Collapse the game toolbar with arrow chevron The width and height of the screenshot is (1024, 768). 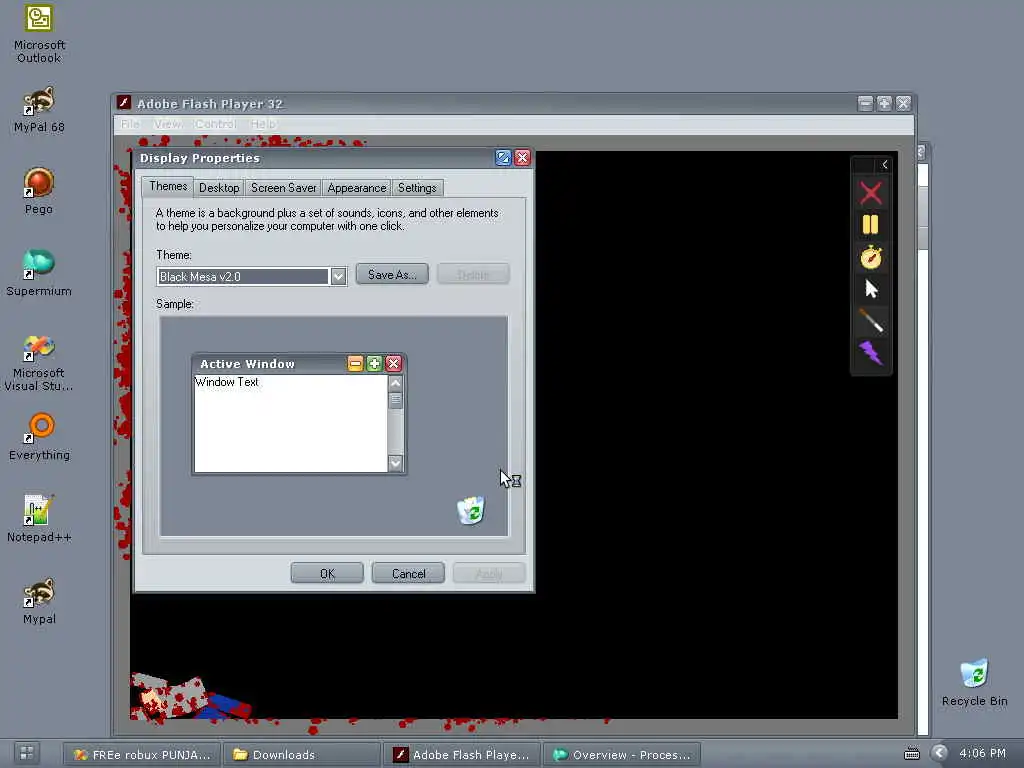tap(884, 165)
